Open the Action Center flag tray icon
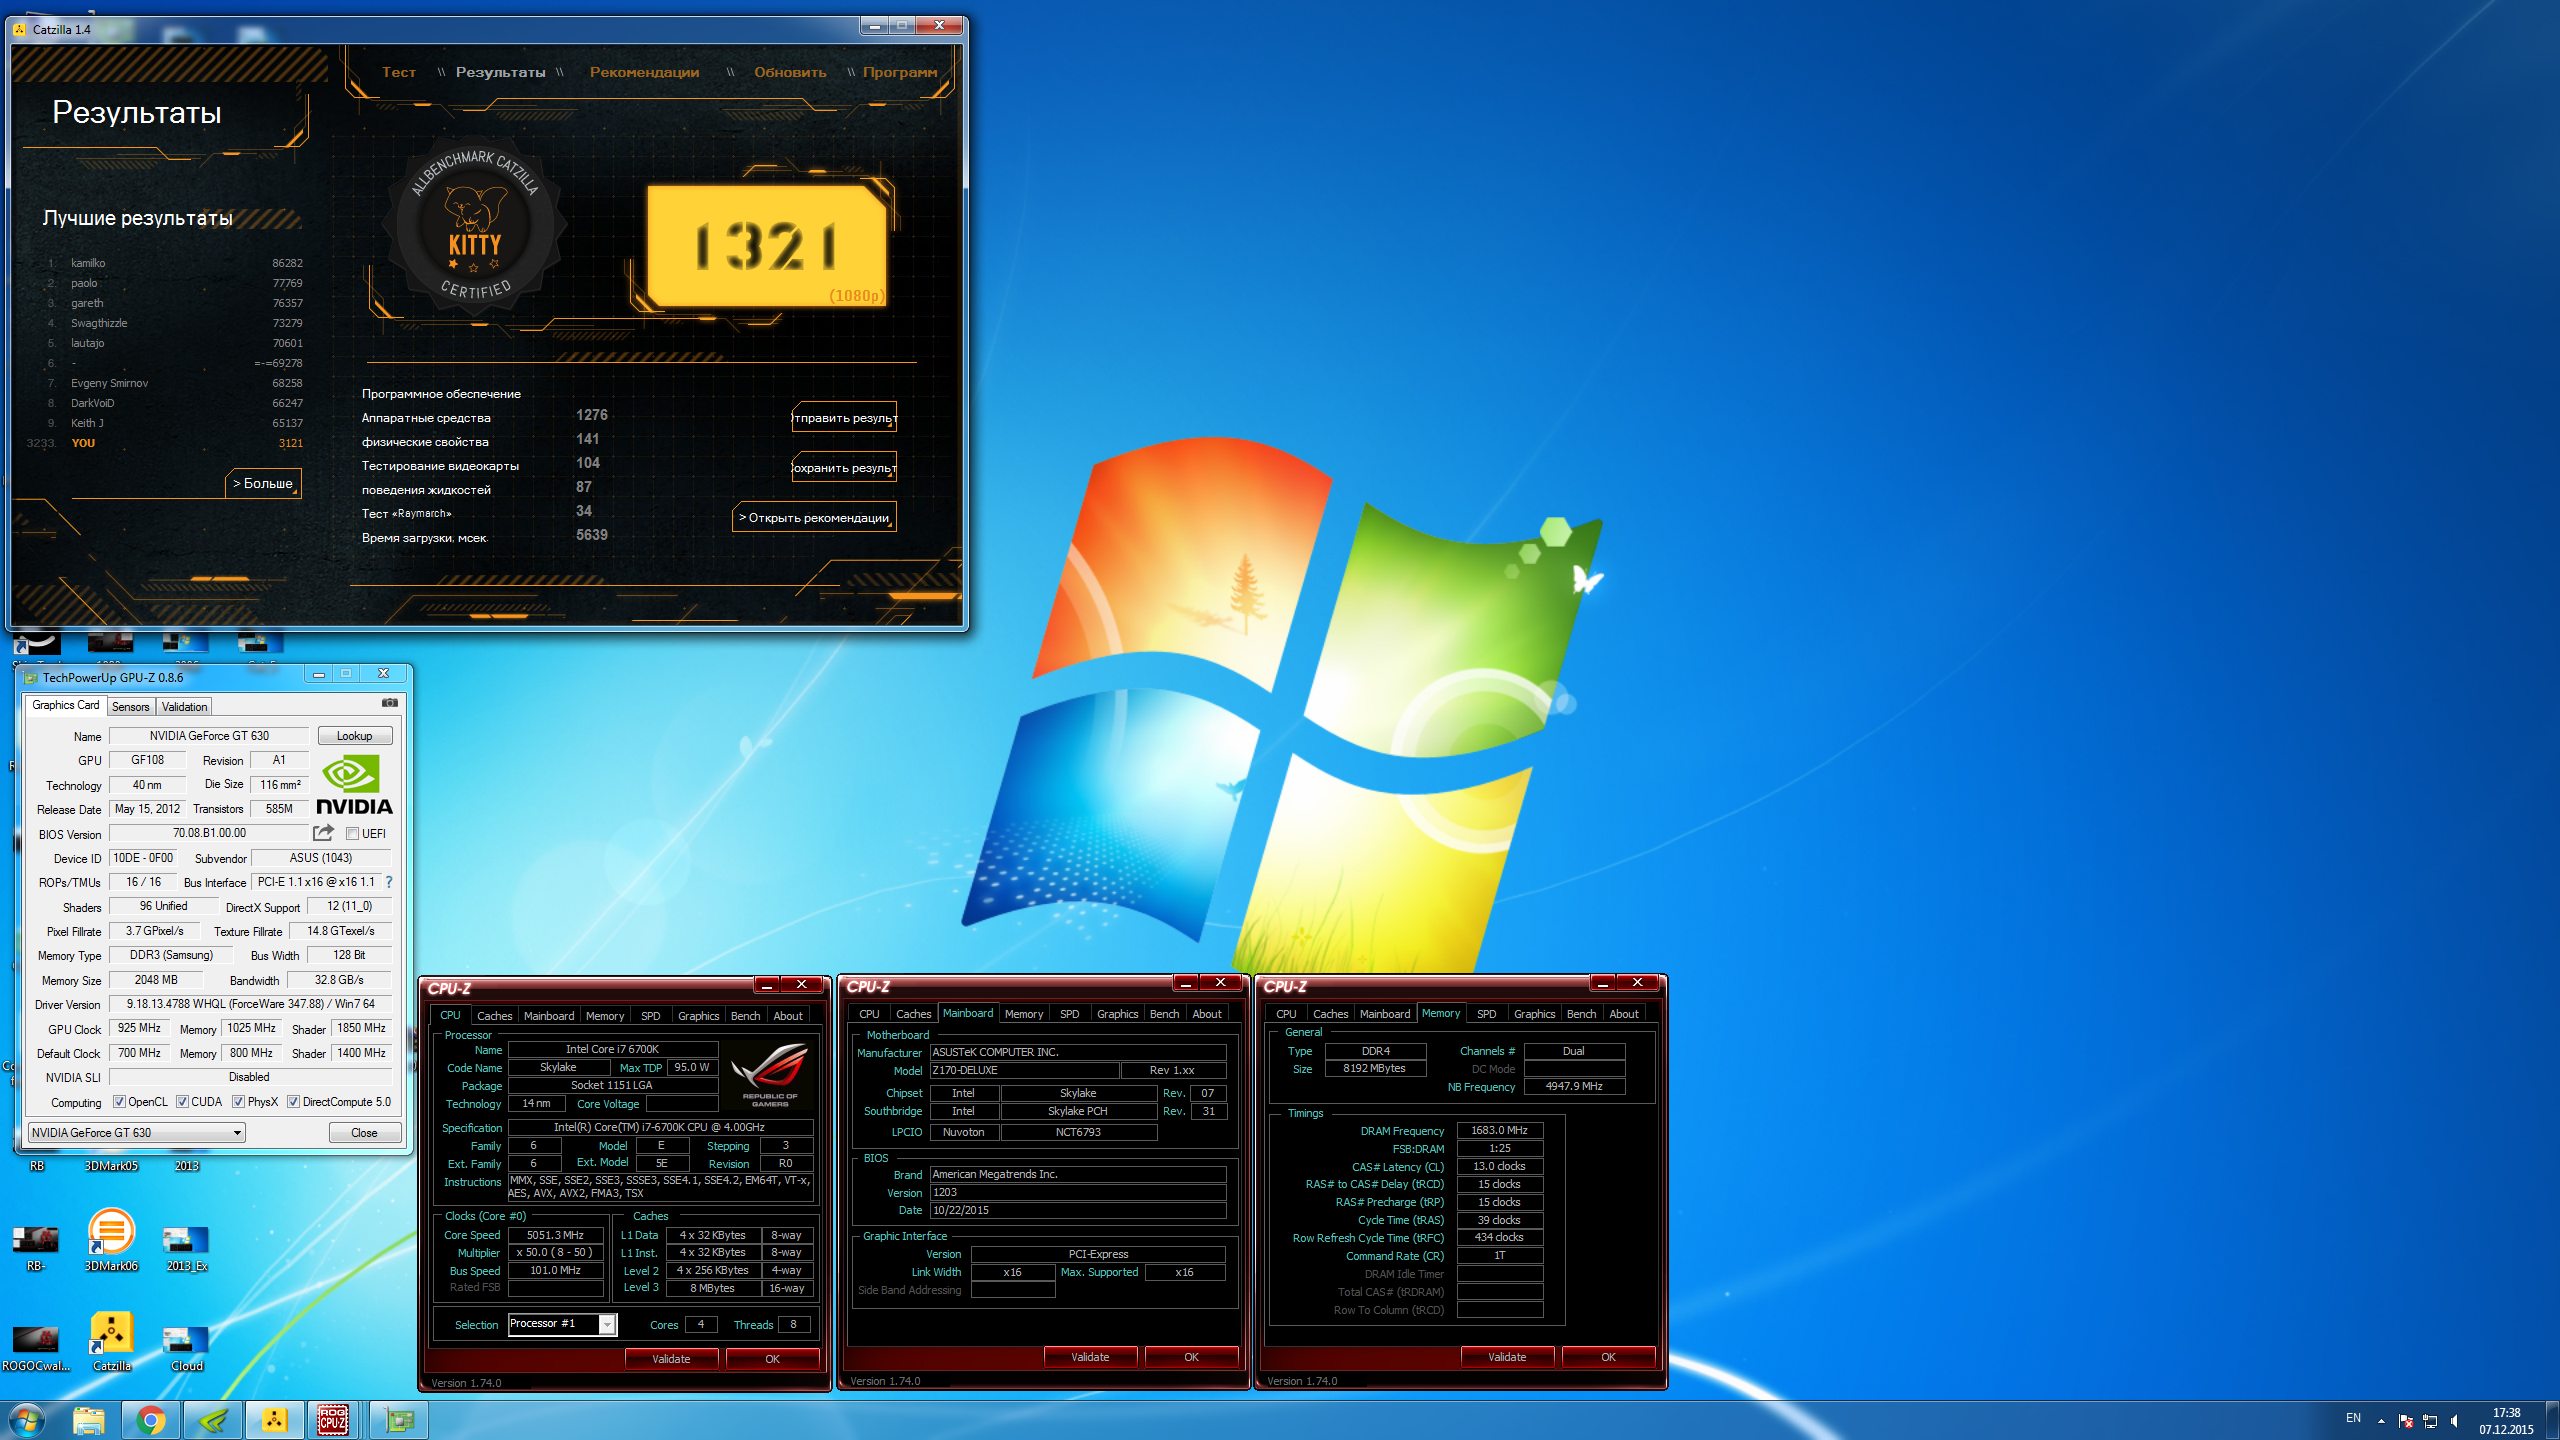2560x1440 pixels. click(2406, 1421)
